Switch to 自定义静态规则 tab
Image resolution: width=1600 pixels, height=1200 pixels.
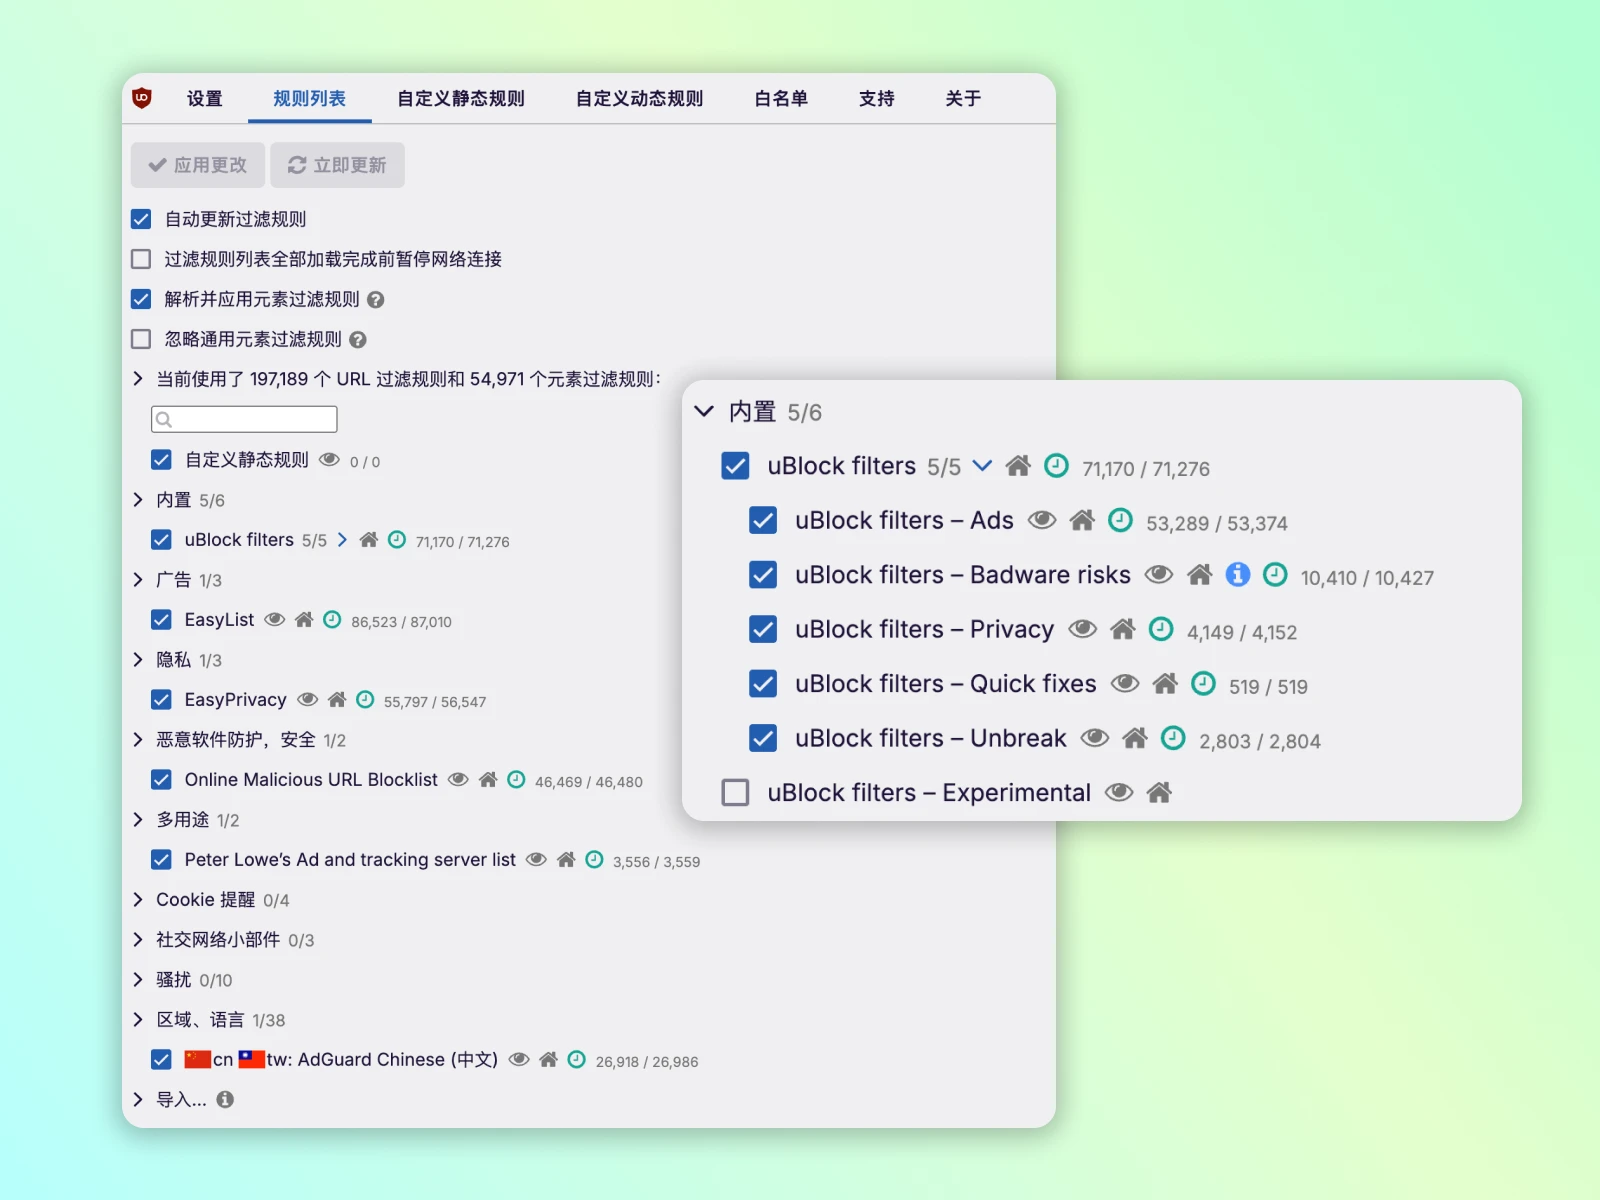click(x=461, y=98)
